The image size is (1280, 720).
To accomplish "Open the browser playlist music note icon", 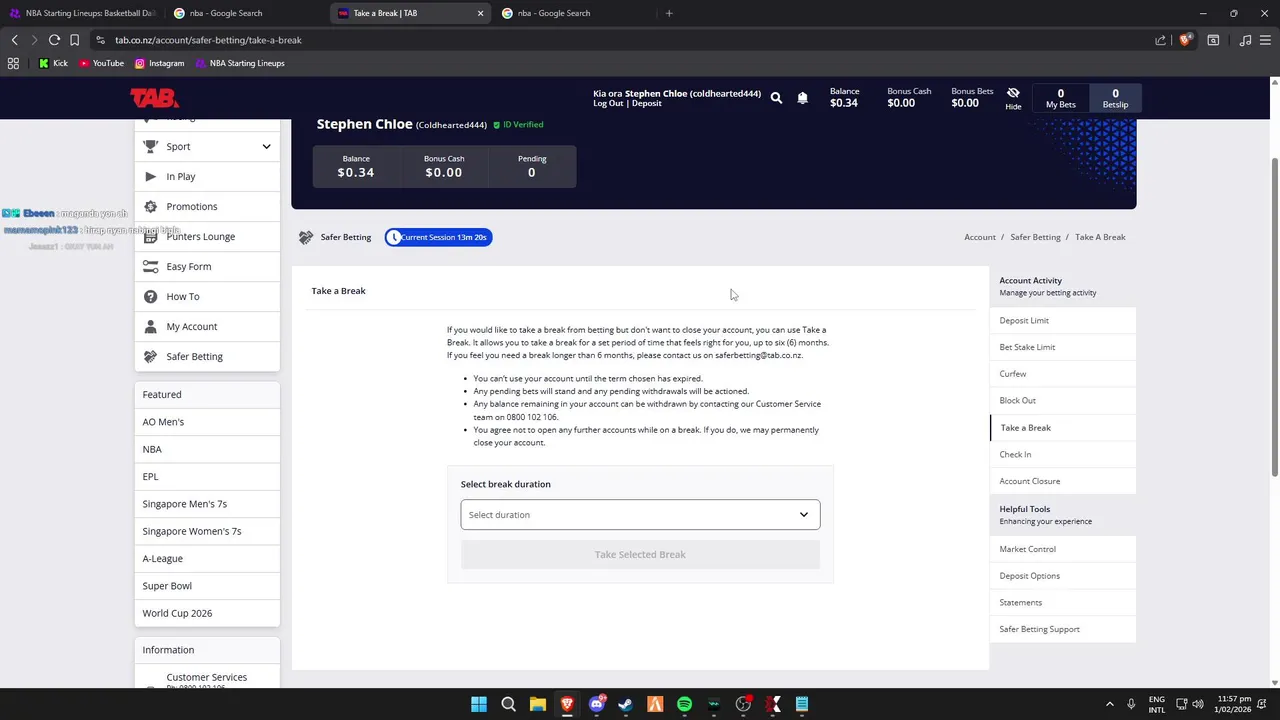I will [x=1245, y=40].
